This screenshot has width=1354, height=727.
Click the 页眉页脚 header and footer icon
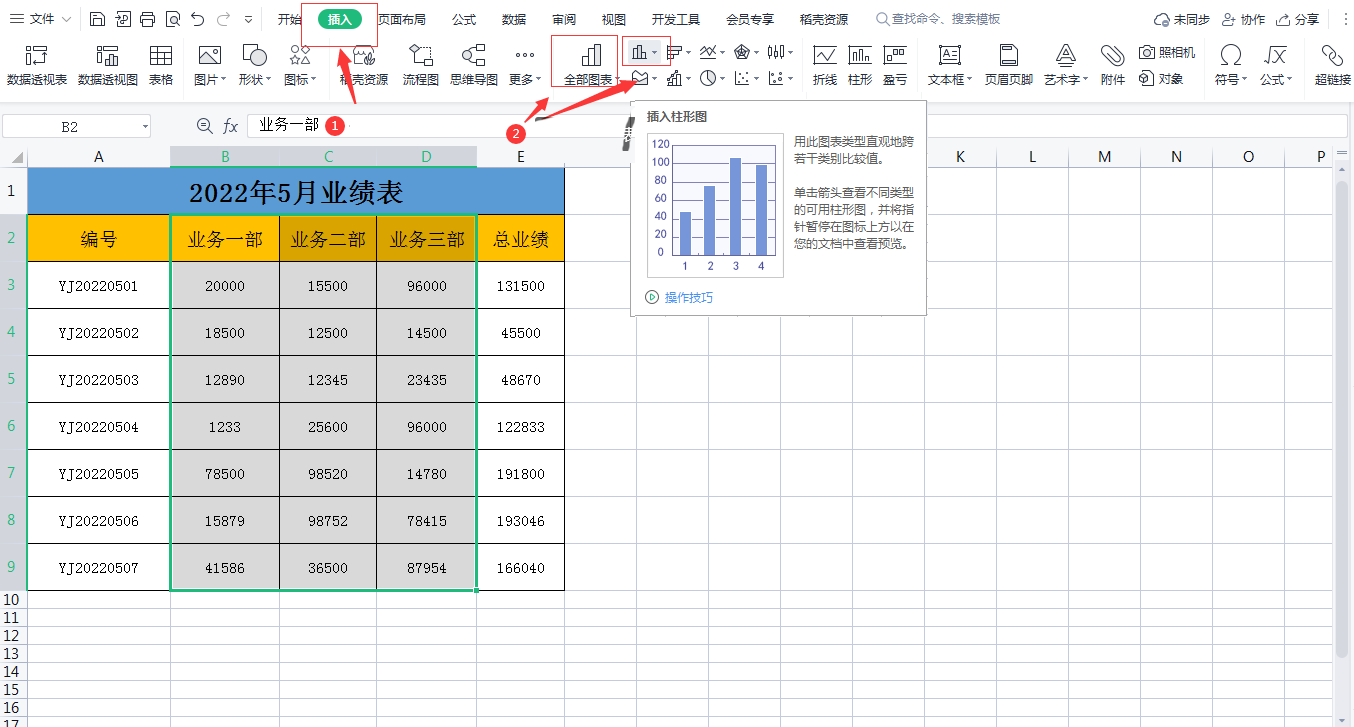(1009, 65)
